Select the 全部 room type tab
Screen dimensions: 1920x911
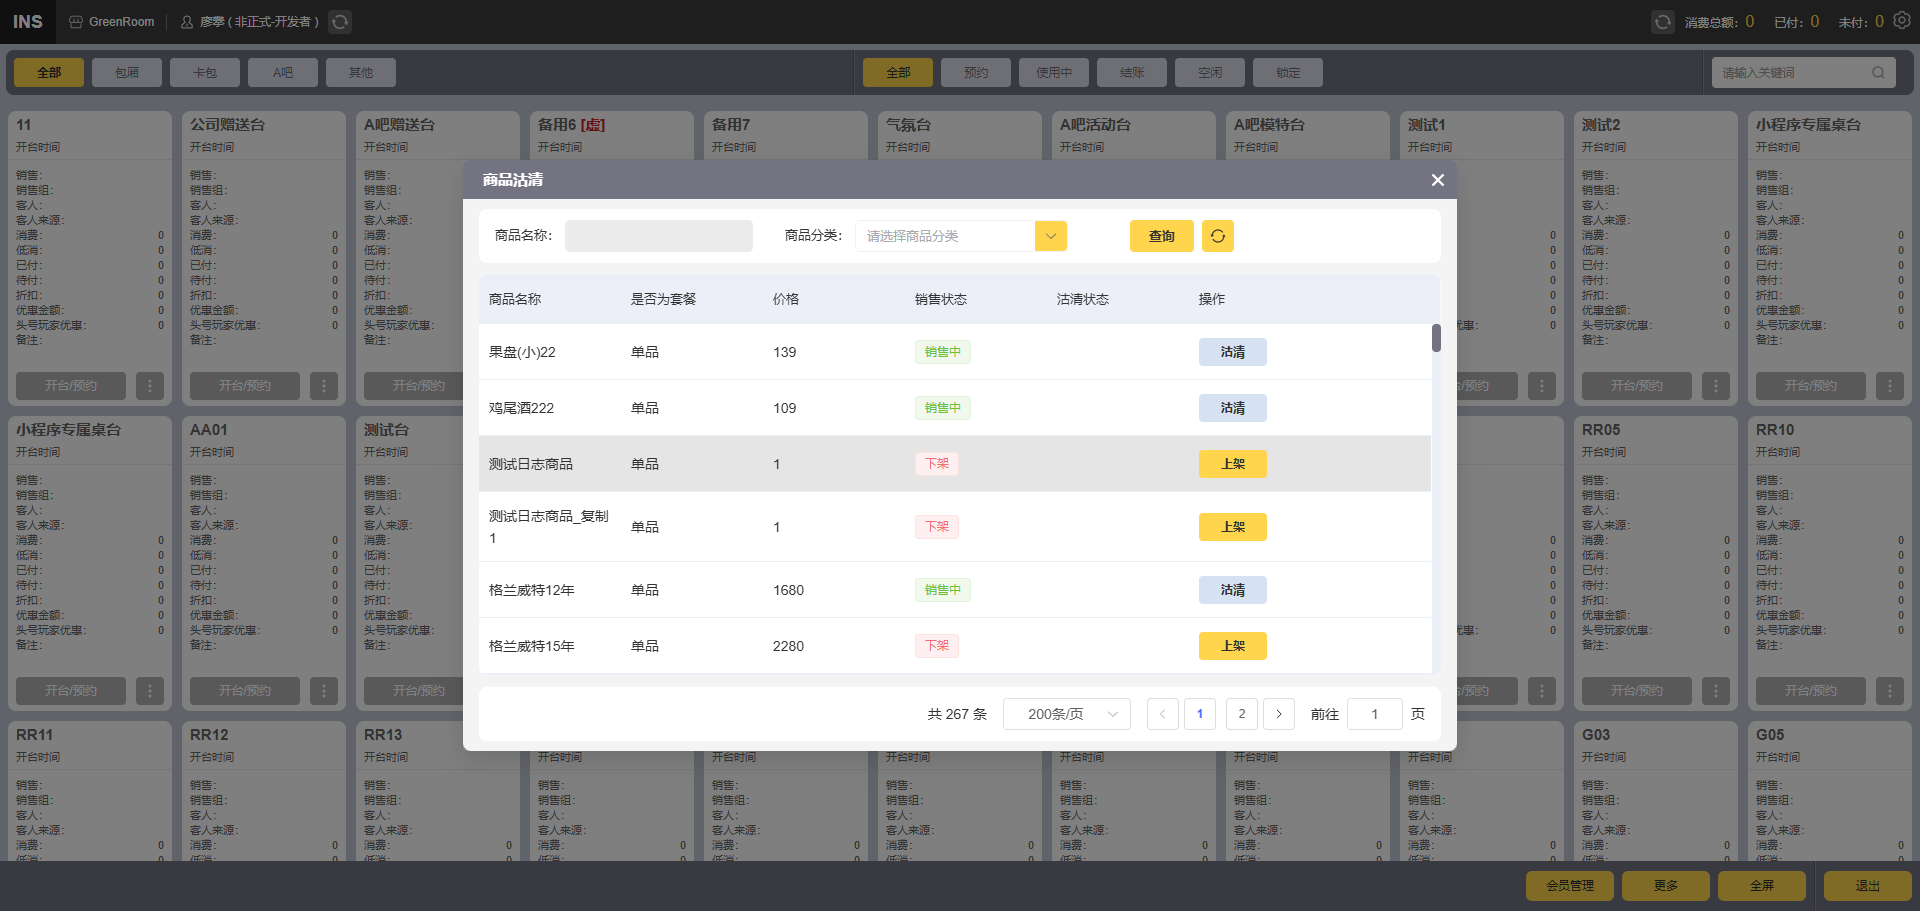click(49, 72)
